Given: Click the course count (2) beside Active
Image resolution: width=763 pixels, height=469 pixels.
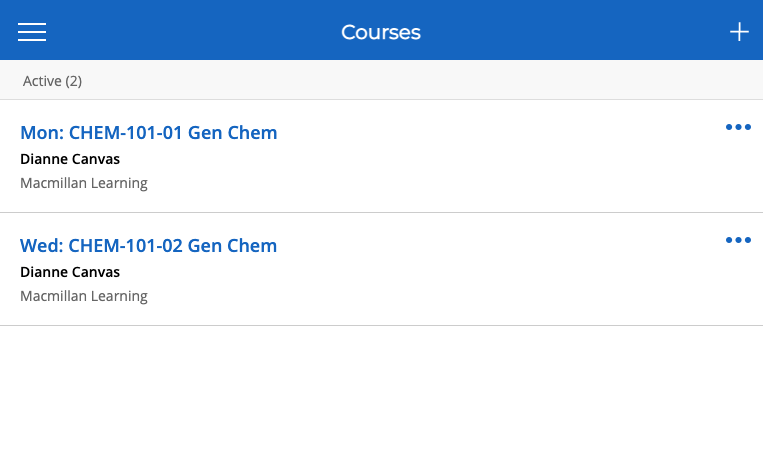Looking at the screenshot, I should tap(74, 81).
